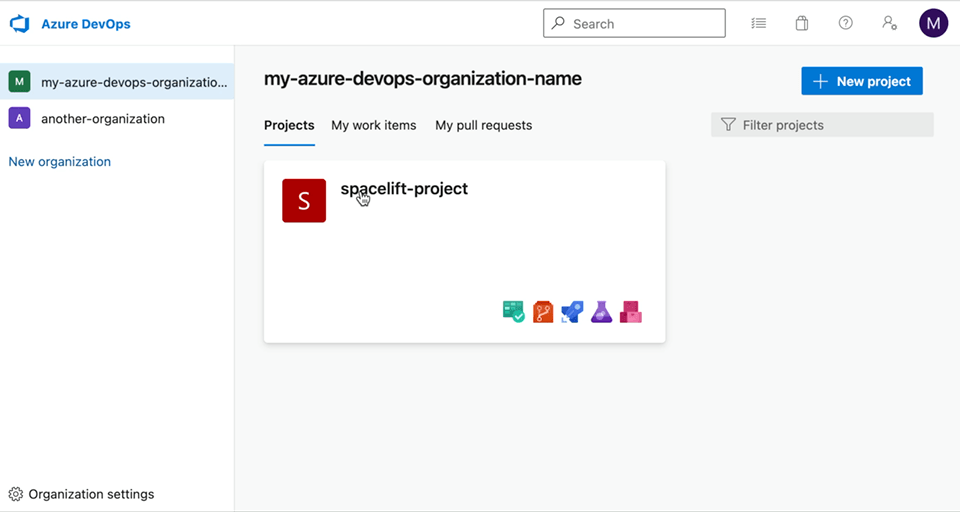The height and width of the screenshot is (512, 960).
Task: Open the Pipelines service icon
Action: (x=572, y=312)
